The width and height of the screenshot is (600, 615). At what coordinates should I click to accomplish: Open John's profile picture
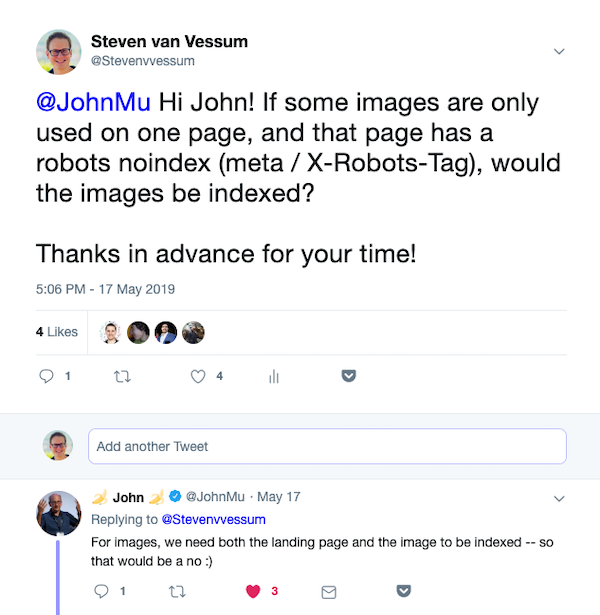59,513
